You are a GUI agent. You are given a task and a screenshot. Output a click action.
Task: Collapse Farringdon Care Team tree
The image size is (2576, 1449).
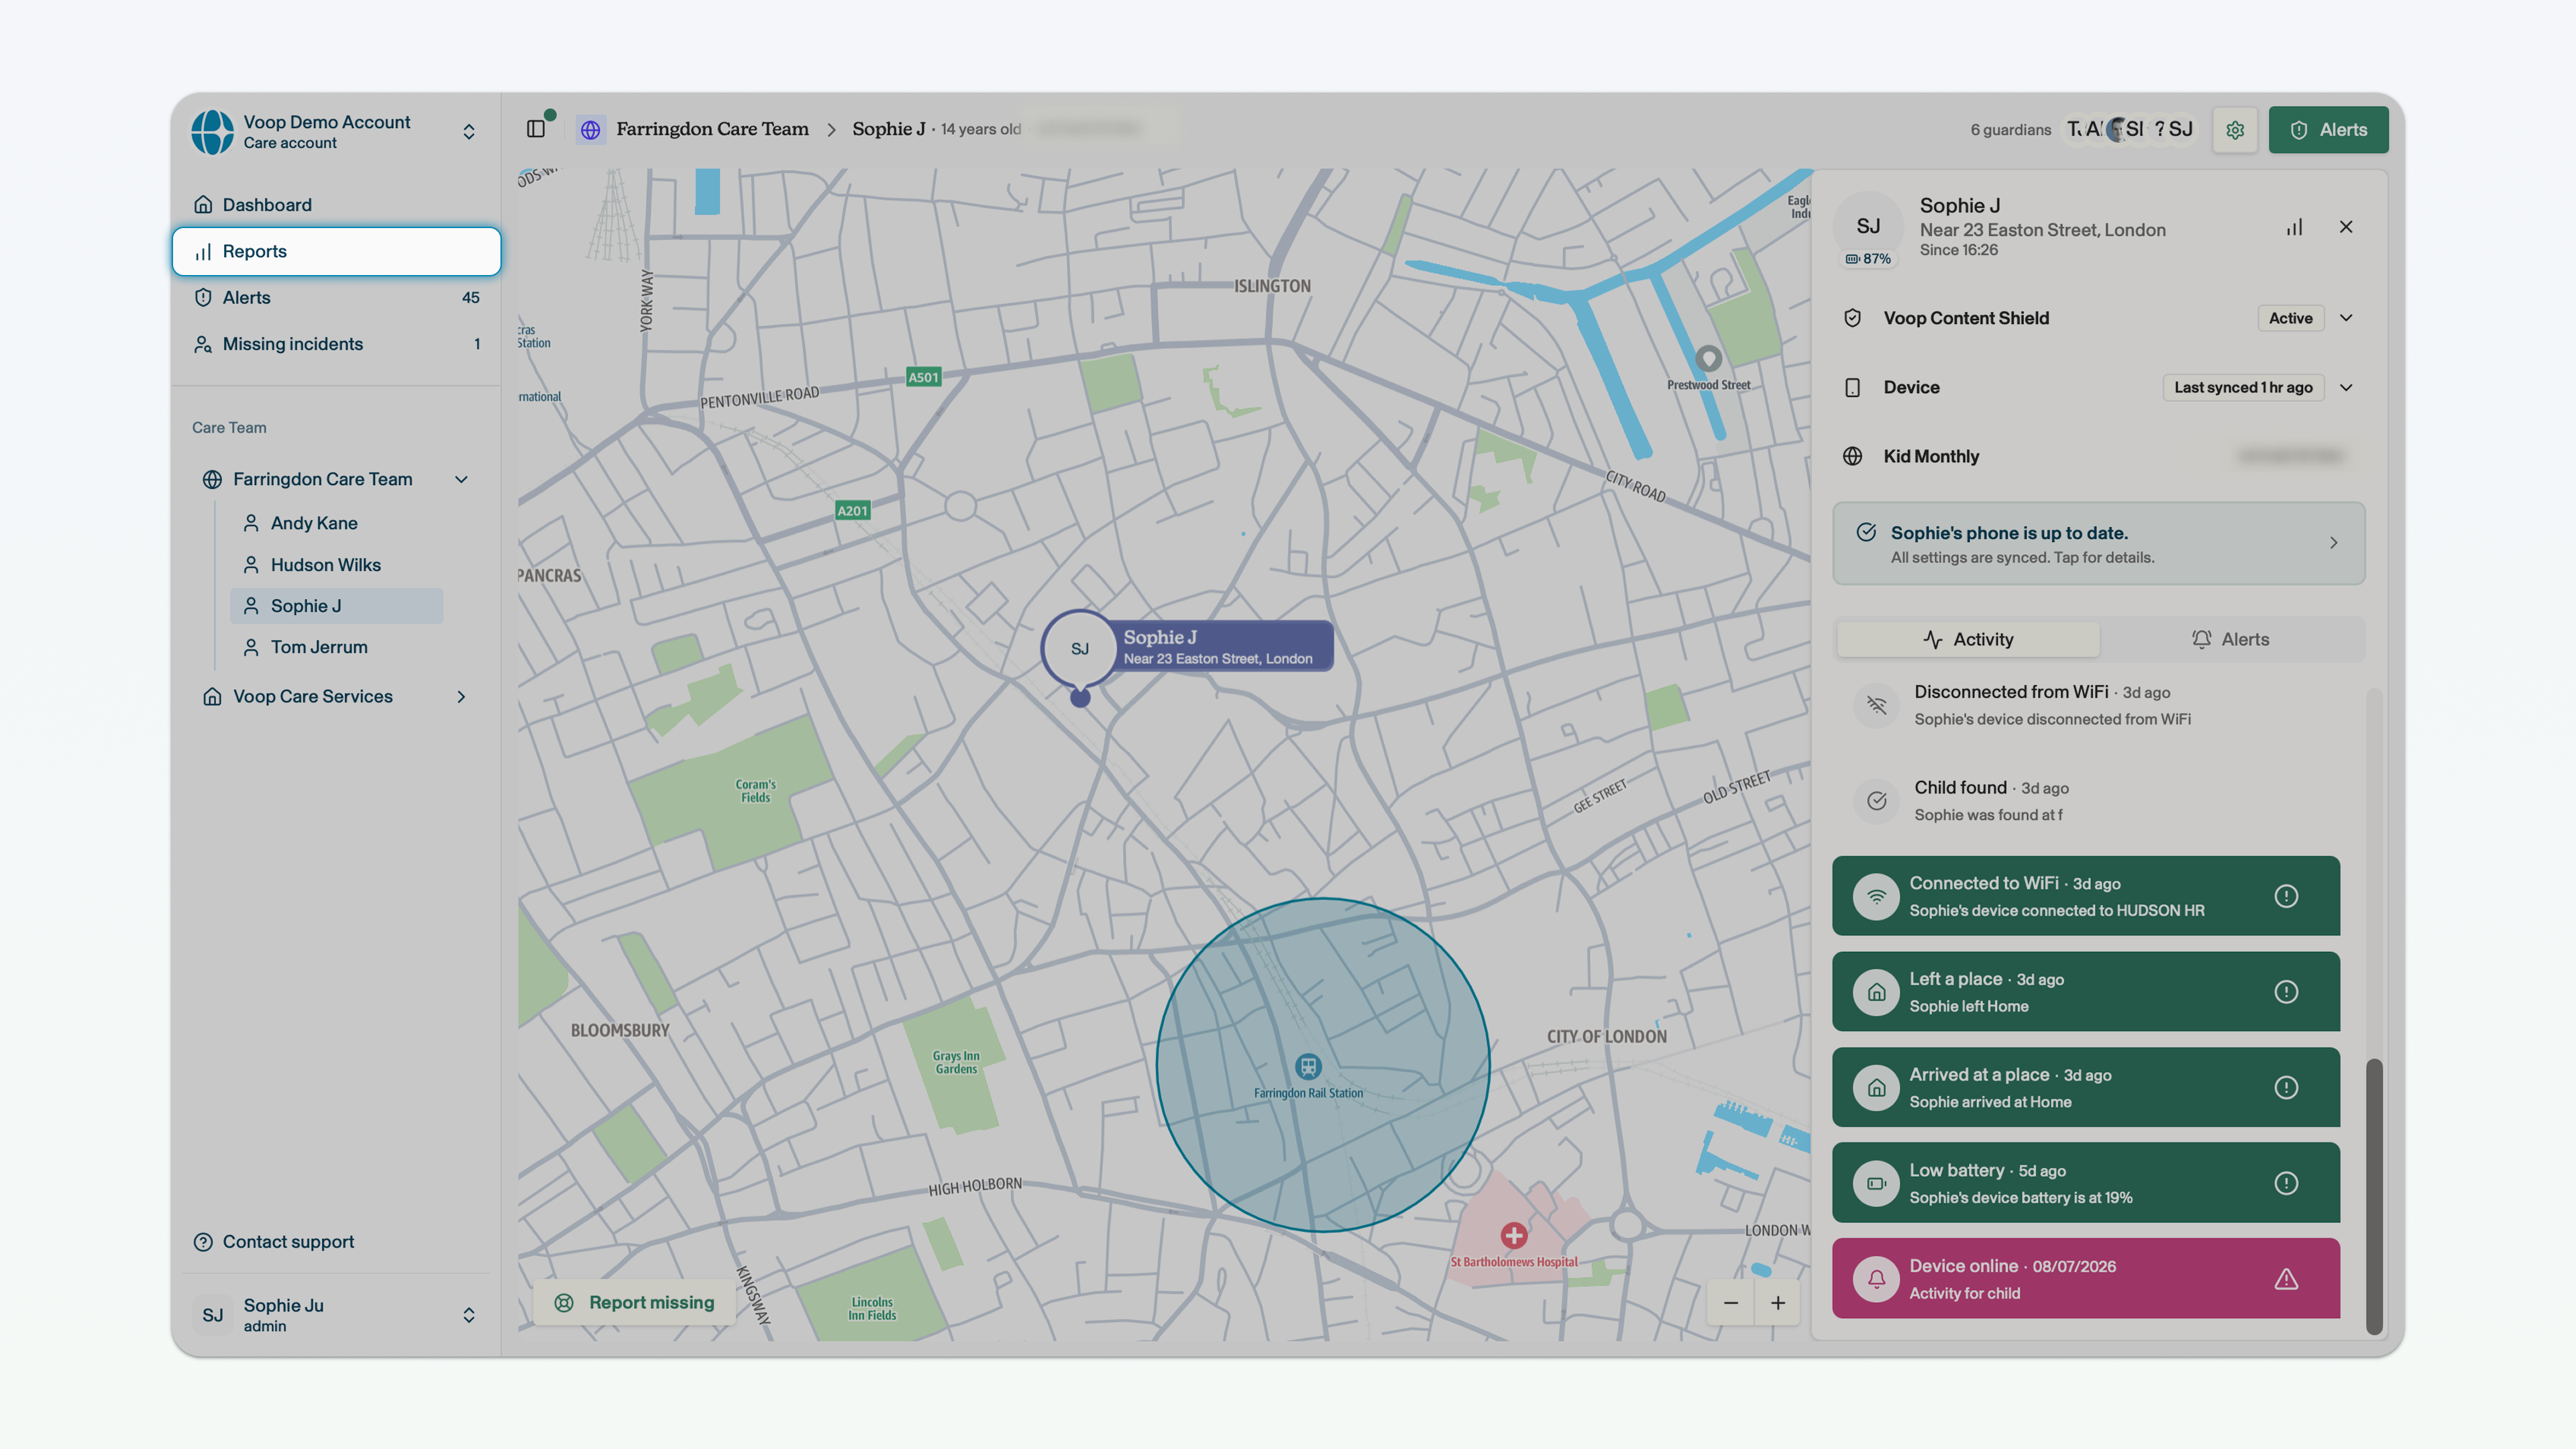pos(461,479)
